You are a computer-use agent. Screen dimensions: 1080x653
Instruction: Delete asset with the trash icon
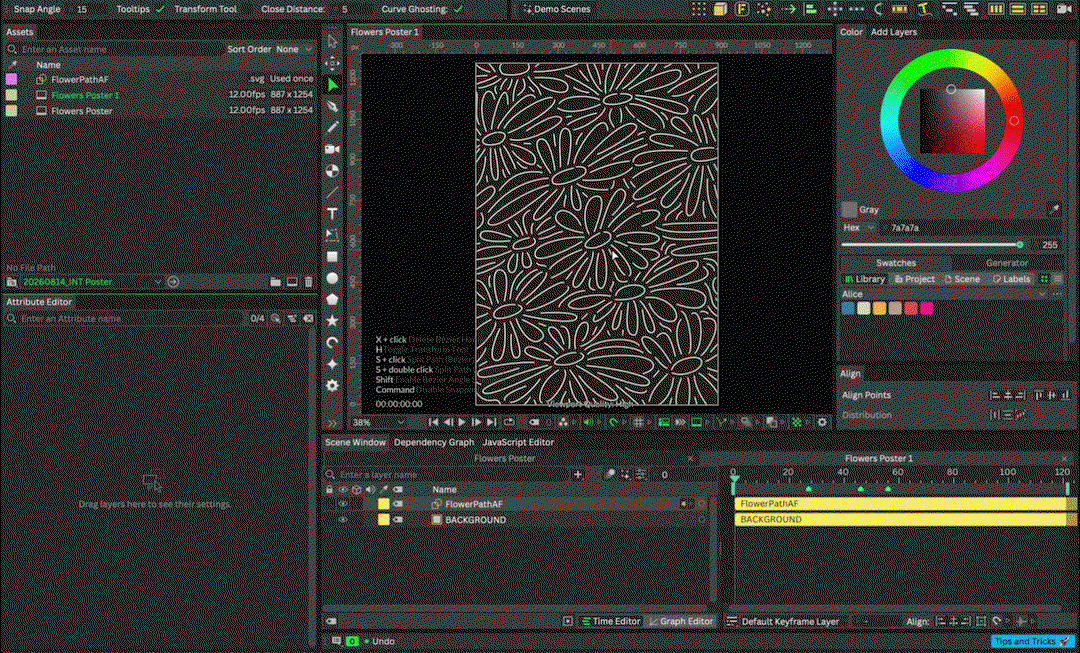pos(308,282)
